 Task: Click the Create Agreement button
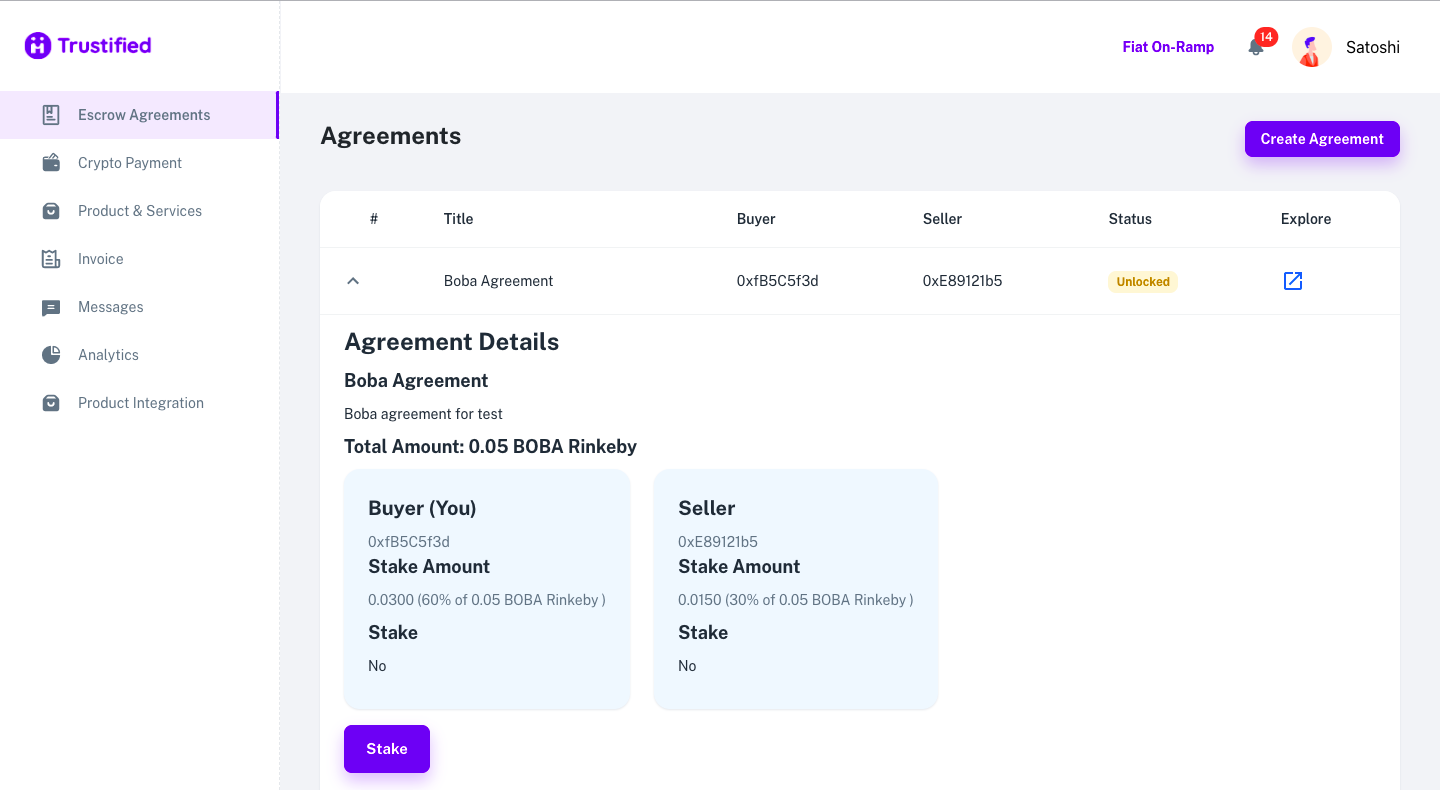[x=1322, y=139]
